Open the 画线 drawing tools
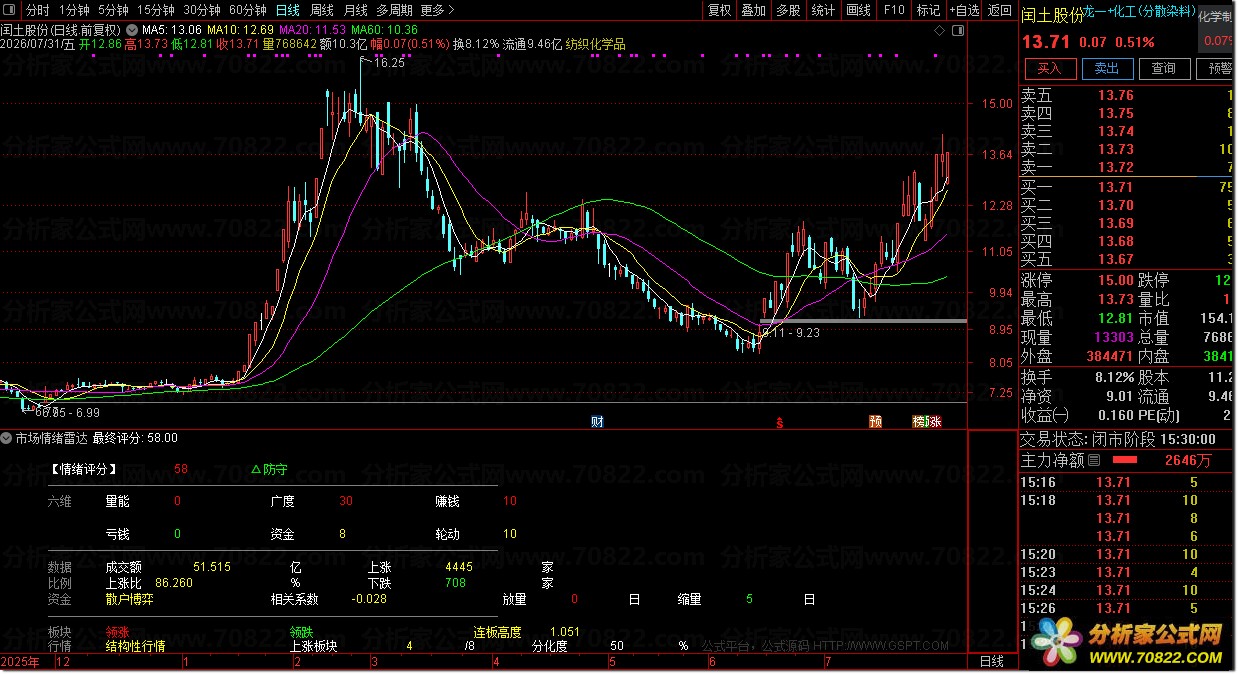Screen dimensions: 1239x674 point(858,10)
